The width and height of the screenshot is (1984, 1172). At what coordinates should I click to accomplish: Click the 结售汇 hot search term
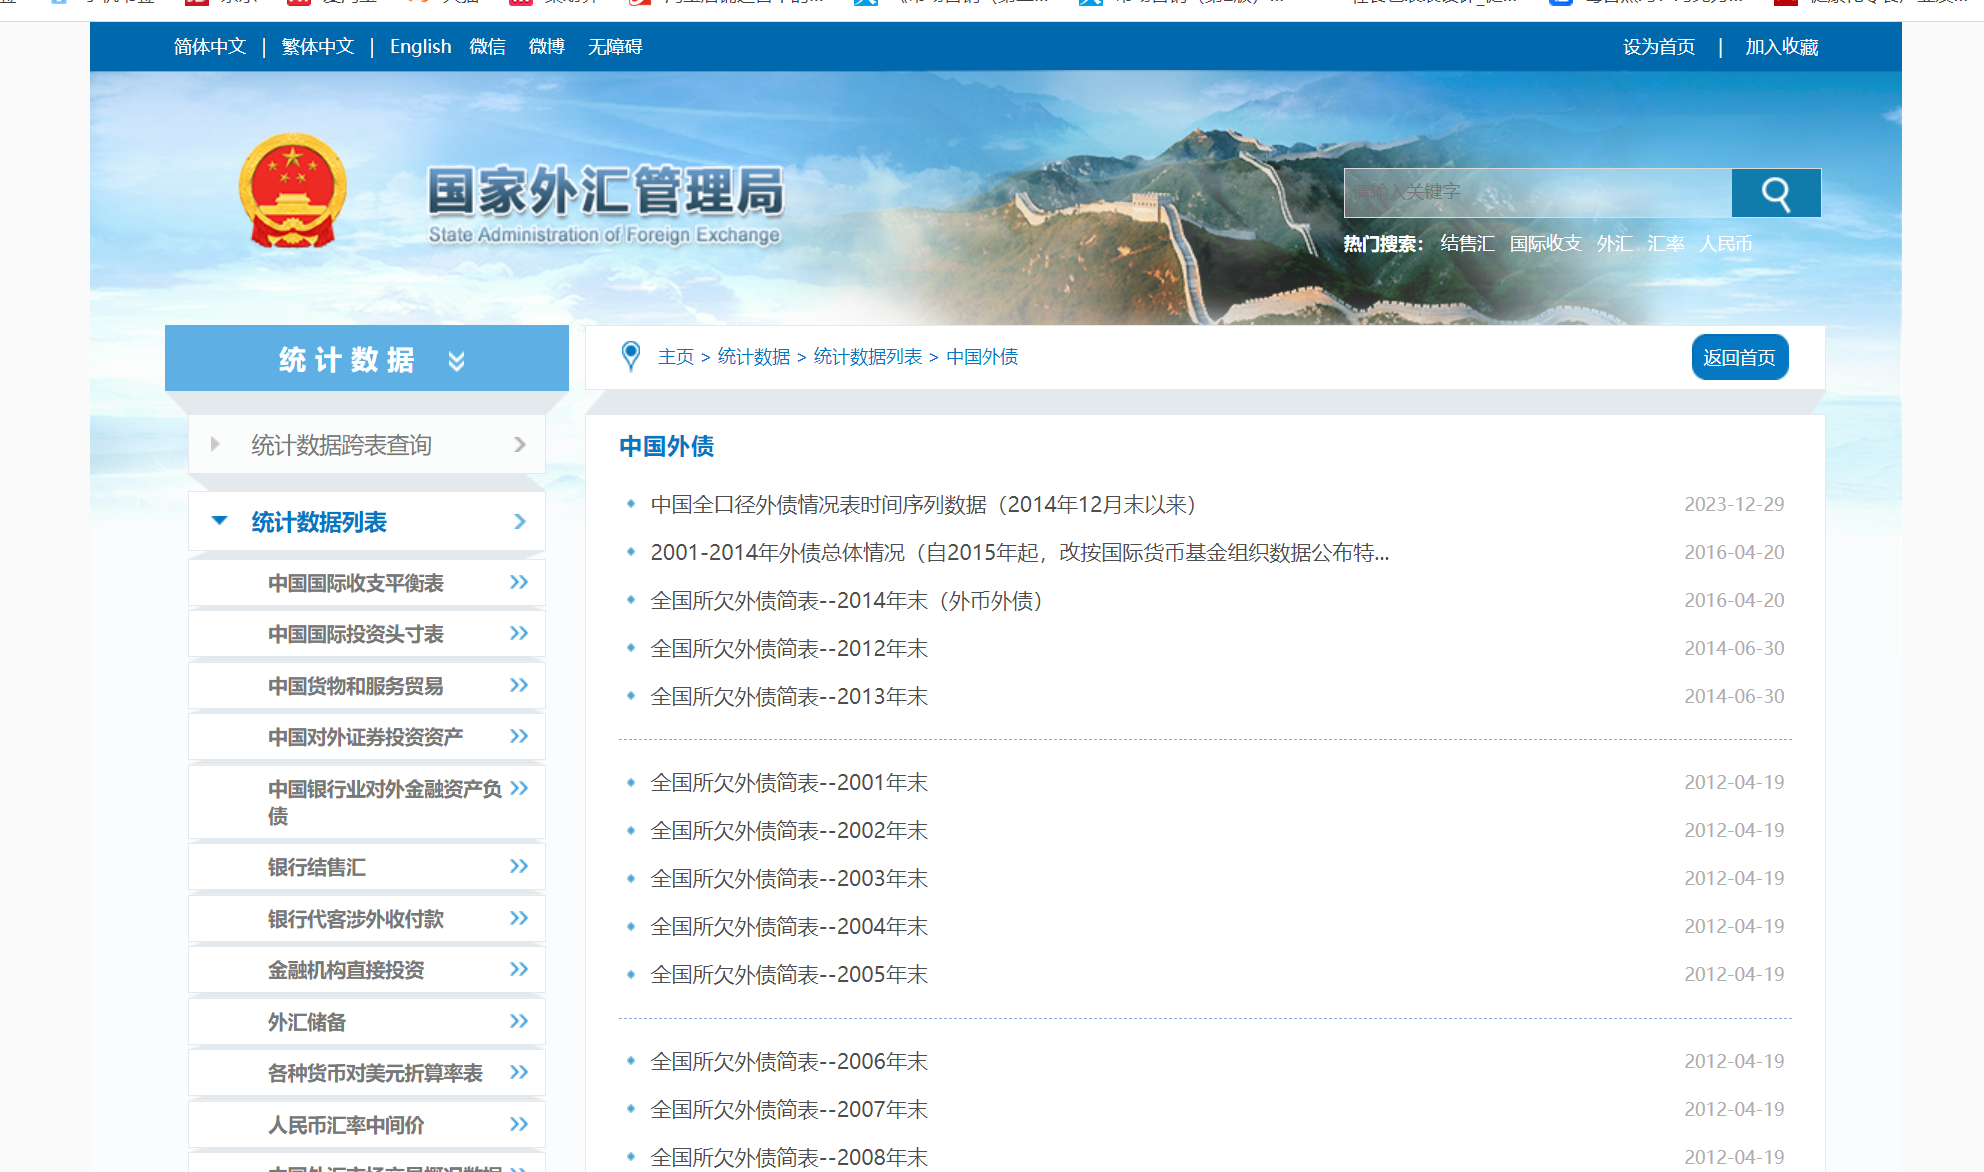[1467, 244]
